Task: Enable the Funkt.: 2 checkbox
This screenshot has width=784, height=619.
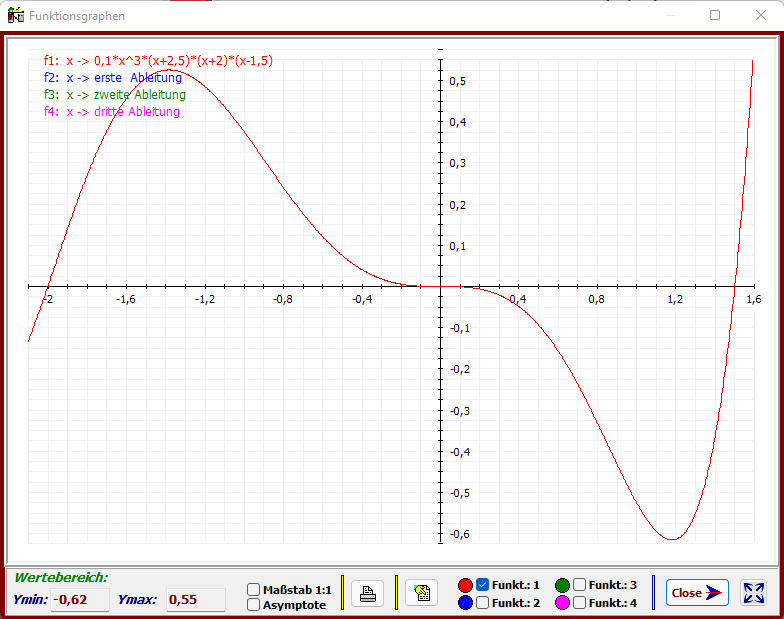Action: point(483,603)
